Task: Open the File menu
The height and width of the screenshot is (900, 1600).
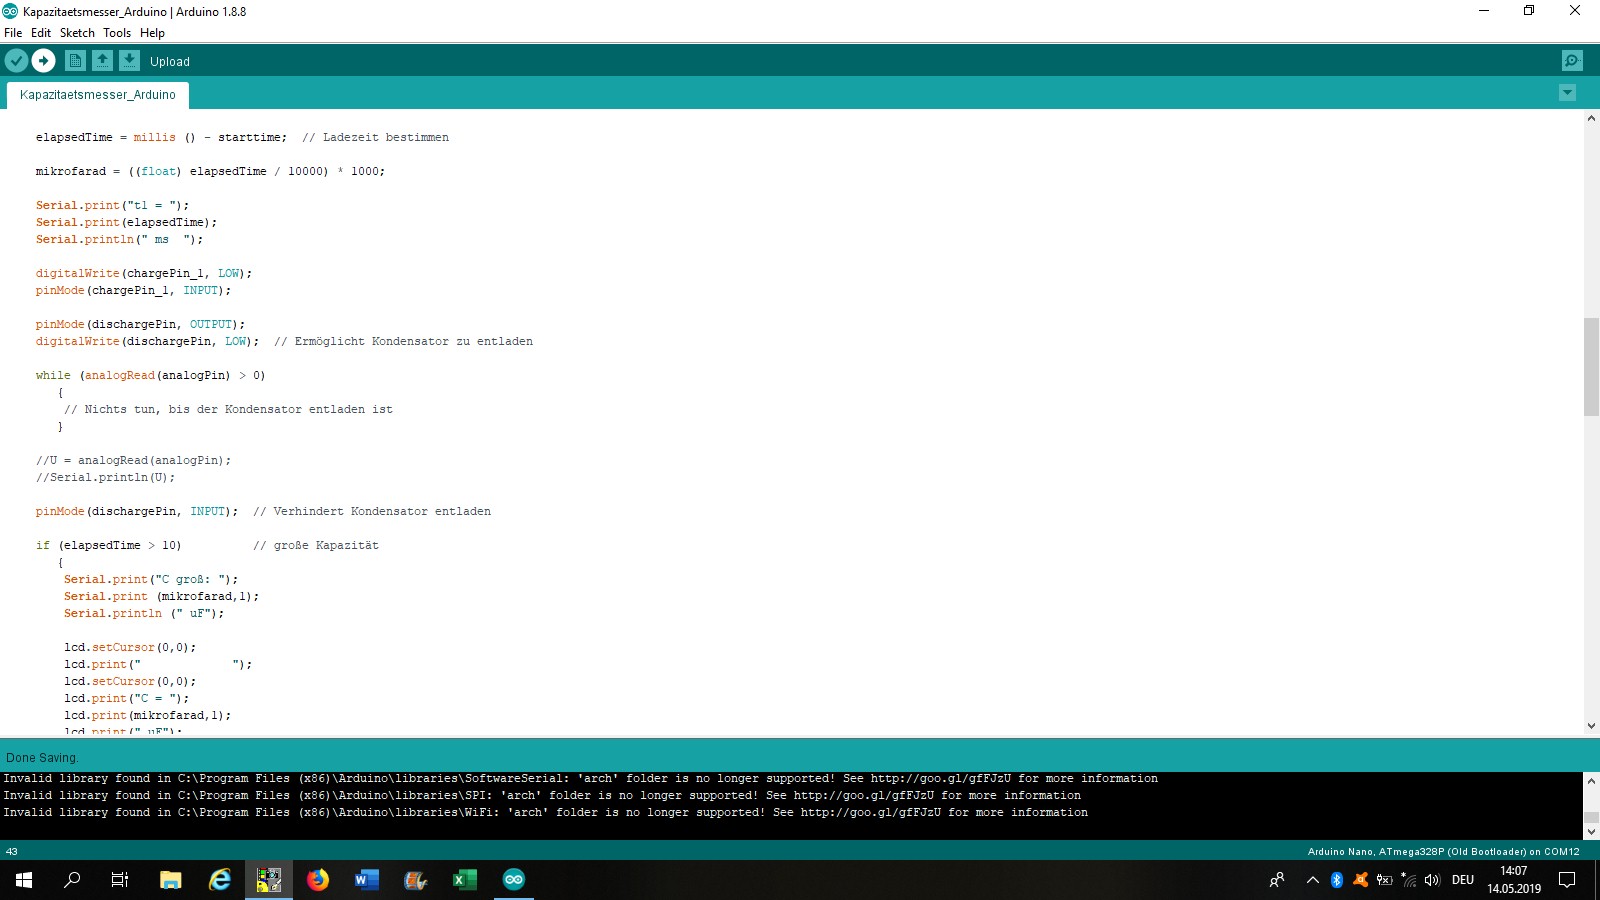Action: (13, 33)
